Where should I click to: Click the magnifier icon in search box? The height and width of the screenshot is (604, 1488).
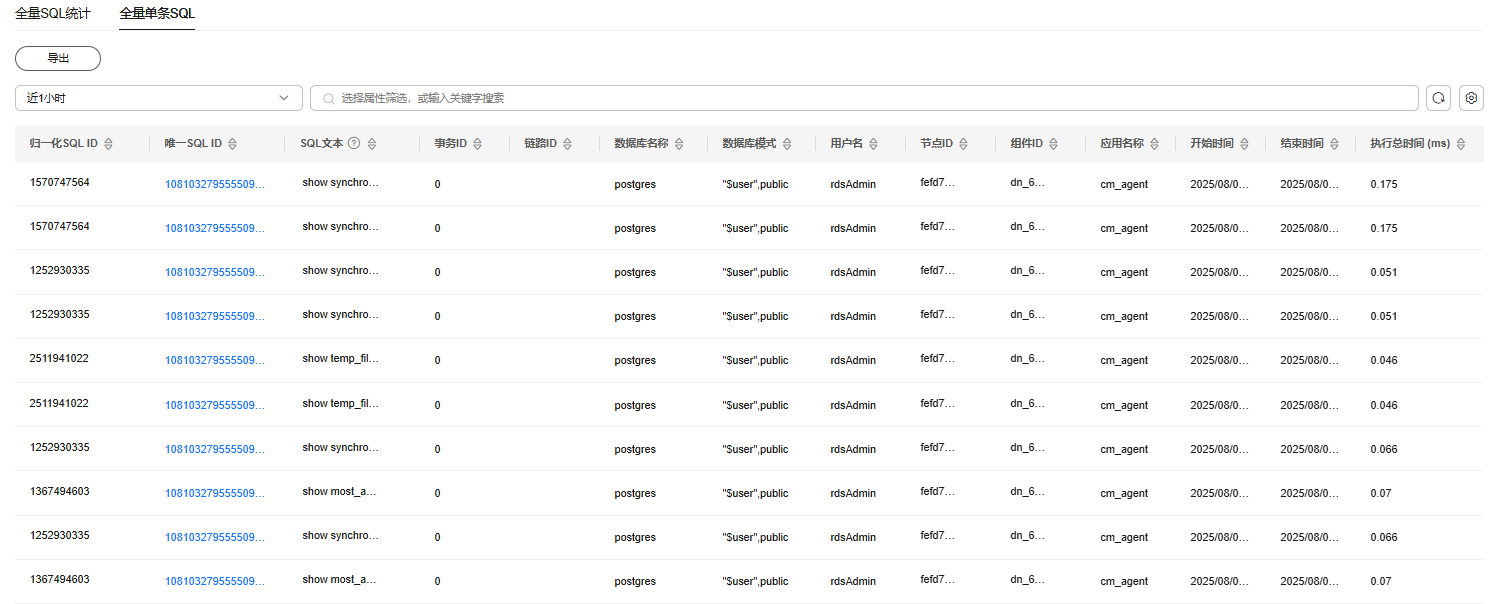pos(328,98)
